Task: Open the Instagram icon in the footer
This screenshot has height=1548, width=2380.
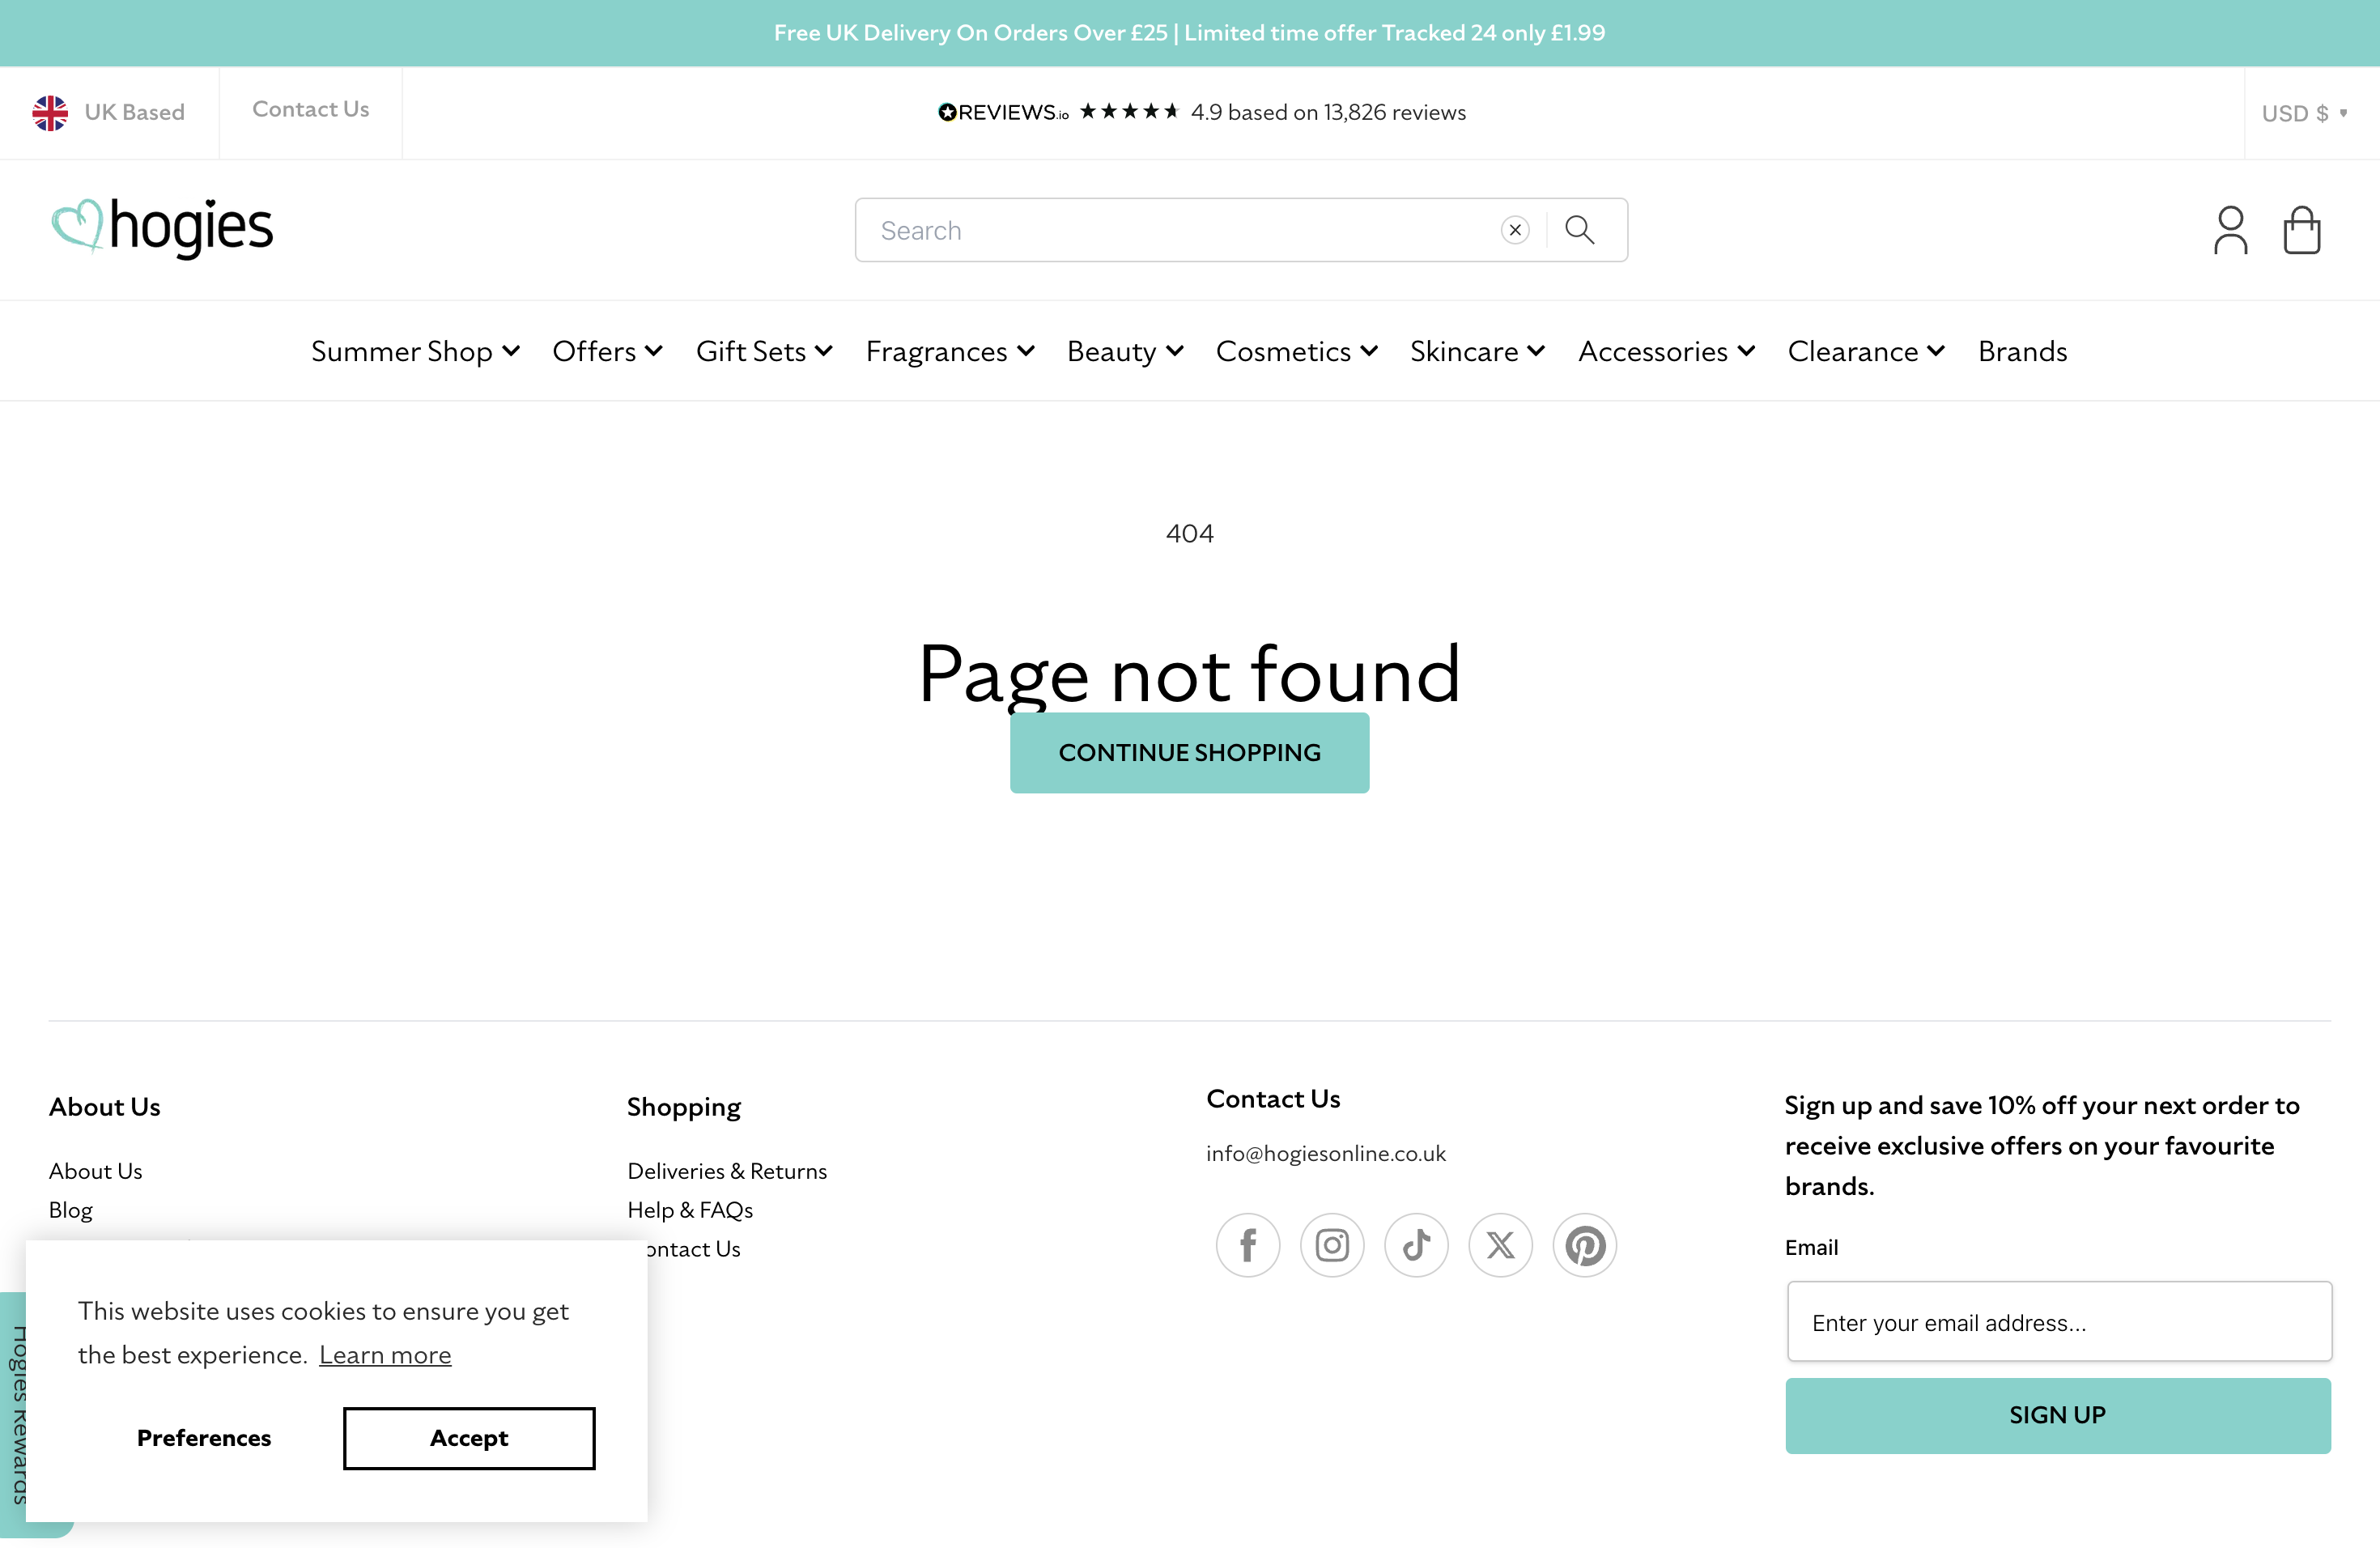Action: [1332, 1245]
